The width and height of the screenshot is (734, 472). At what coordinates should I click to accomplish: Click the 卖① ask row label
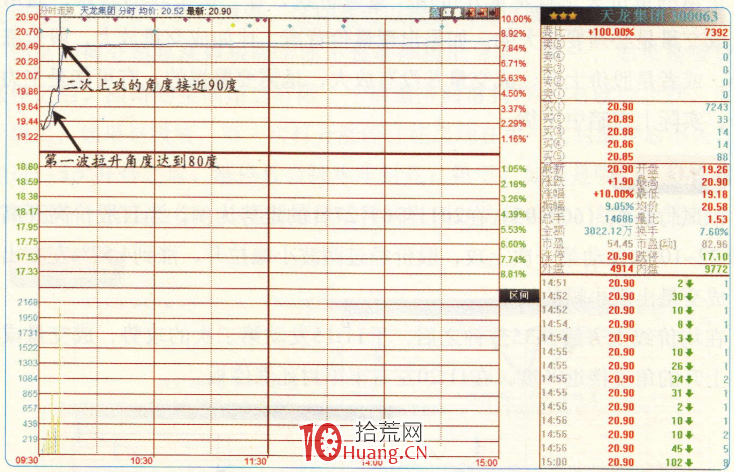pyautogui.click(x=554, y=94)
